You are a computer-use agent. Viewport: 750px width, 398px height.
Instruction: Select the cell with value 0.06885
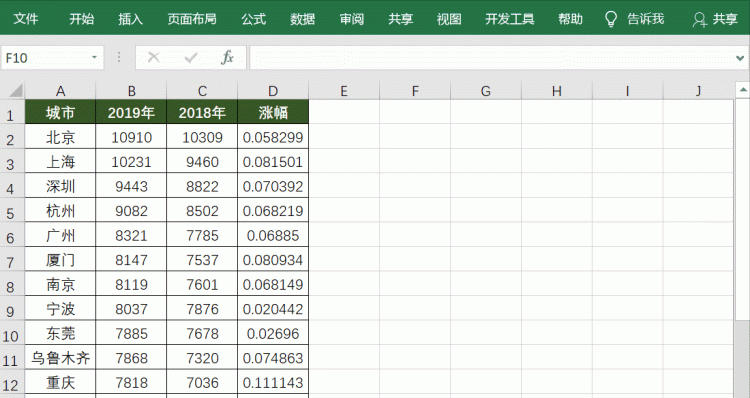[273, 235]
